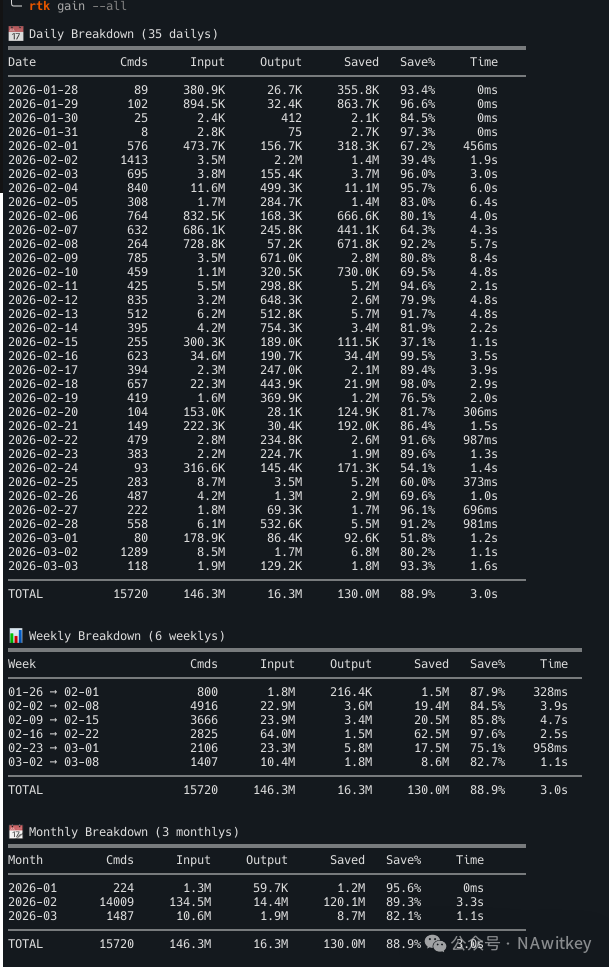
Task: Select the week "01-26 → 02-01"
Action: point(54,692)
